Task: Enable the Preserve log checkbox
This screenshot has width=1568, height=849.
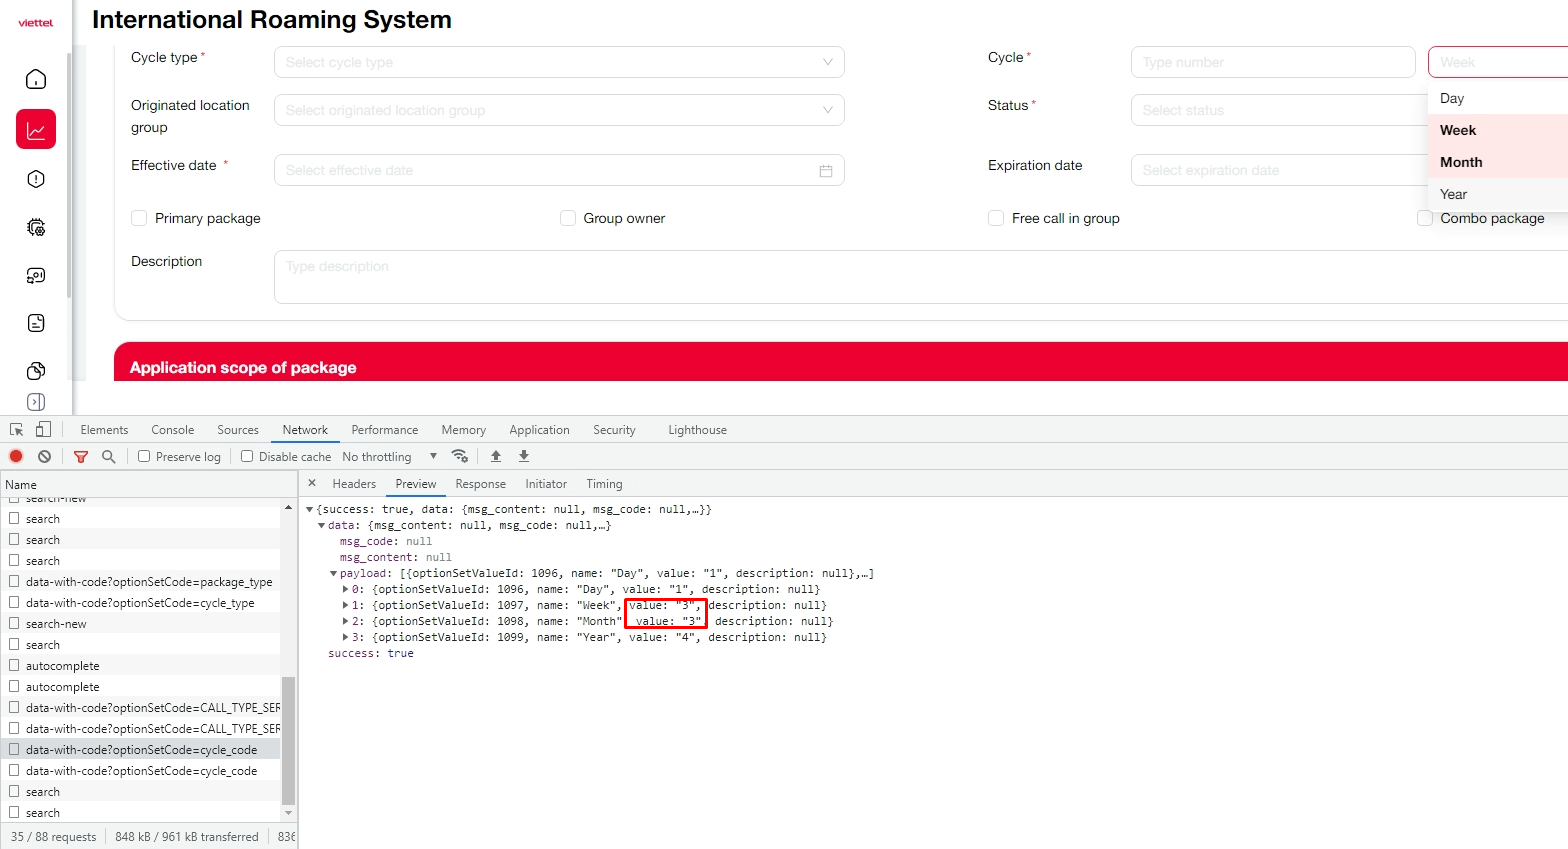Action: (x=144, y=457)
